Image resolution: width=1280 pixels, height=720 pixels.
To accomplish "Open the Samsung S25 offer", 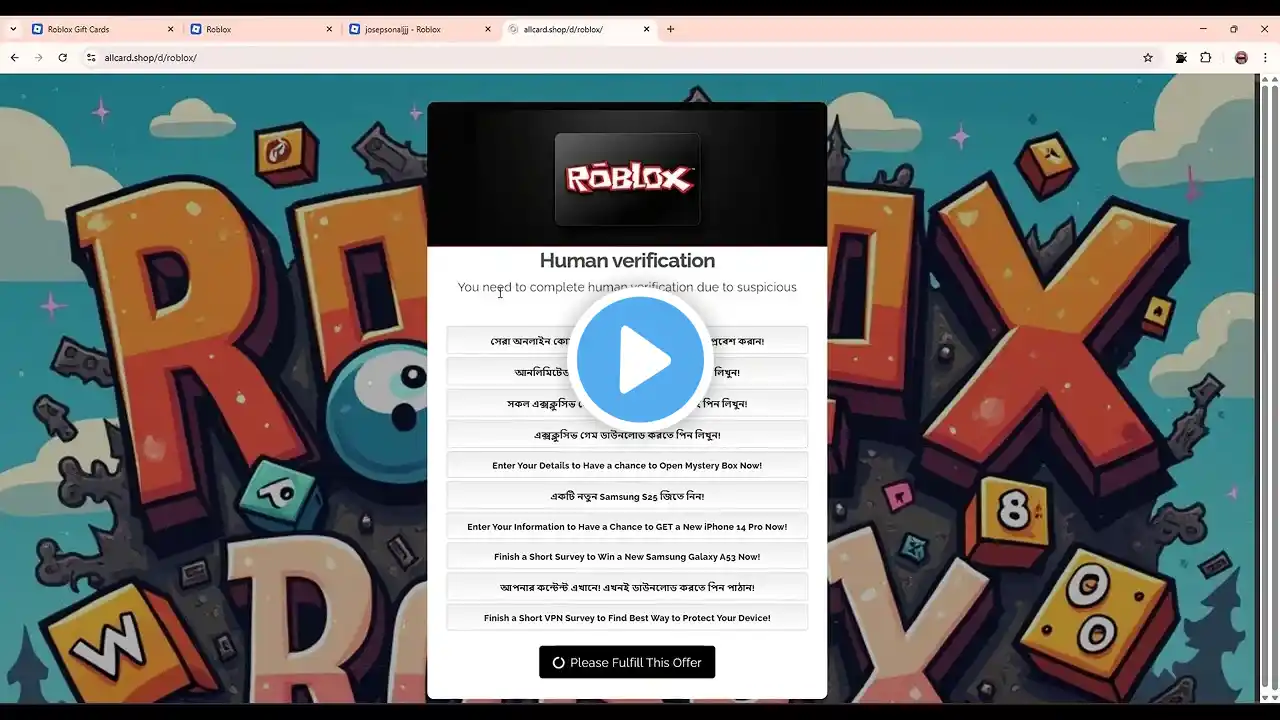I will 627,496.
